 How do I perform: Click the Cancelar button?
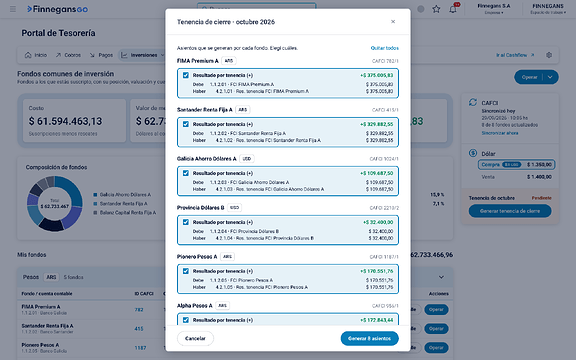click(x=195, y=338)
